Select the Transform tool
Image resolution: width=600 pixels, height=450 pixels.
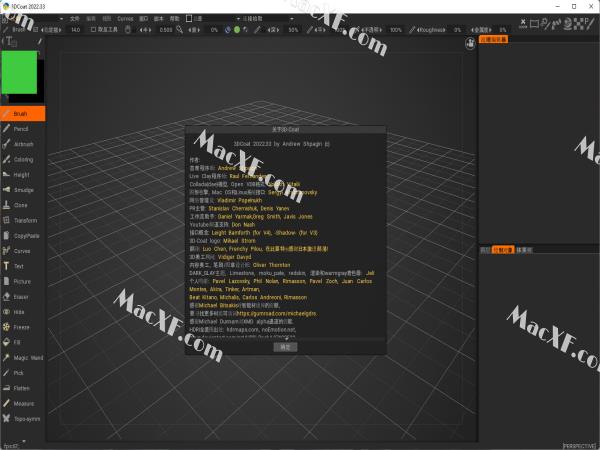tap(23, 220)
